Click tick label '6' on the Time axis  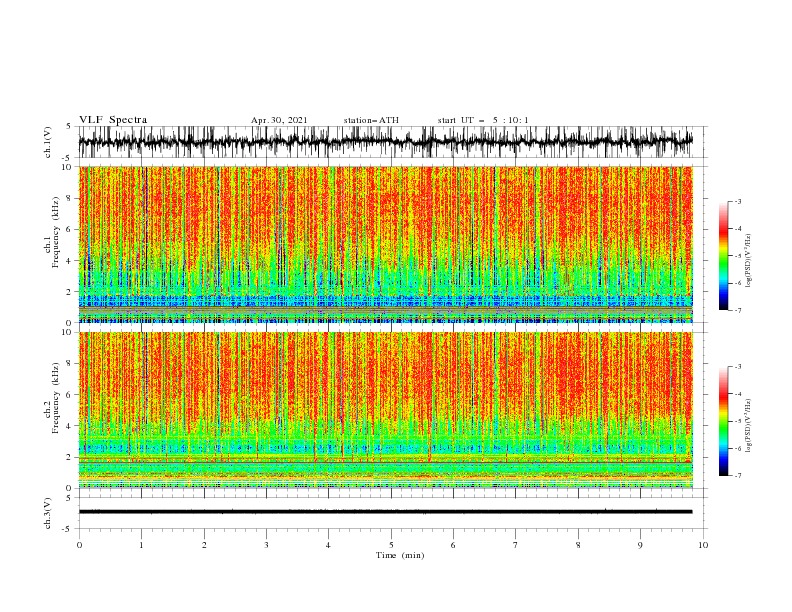point(453,545)
